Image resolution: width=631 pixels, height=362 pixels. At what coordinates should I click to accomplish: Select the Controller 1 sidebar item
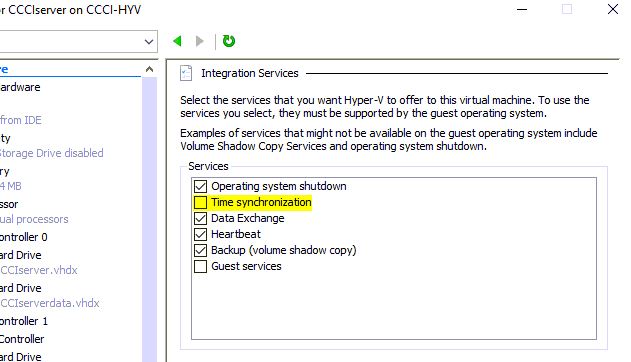click(x=24, y=321)
